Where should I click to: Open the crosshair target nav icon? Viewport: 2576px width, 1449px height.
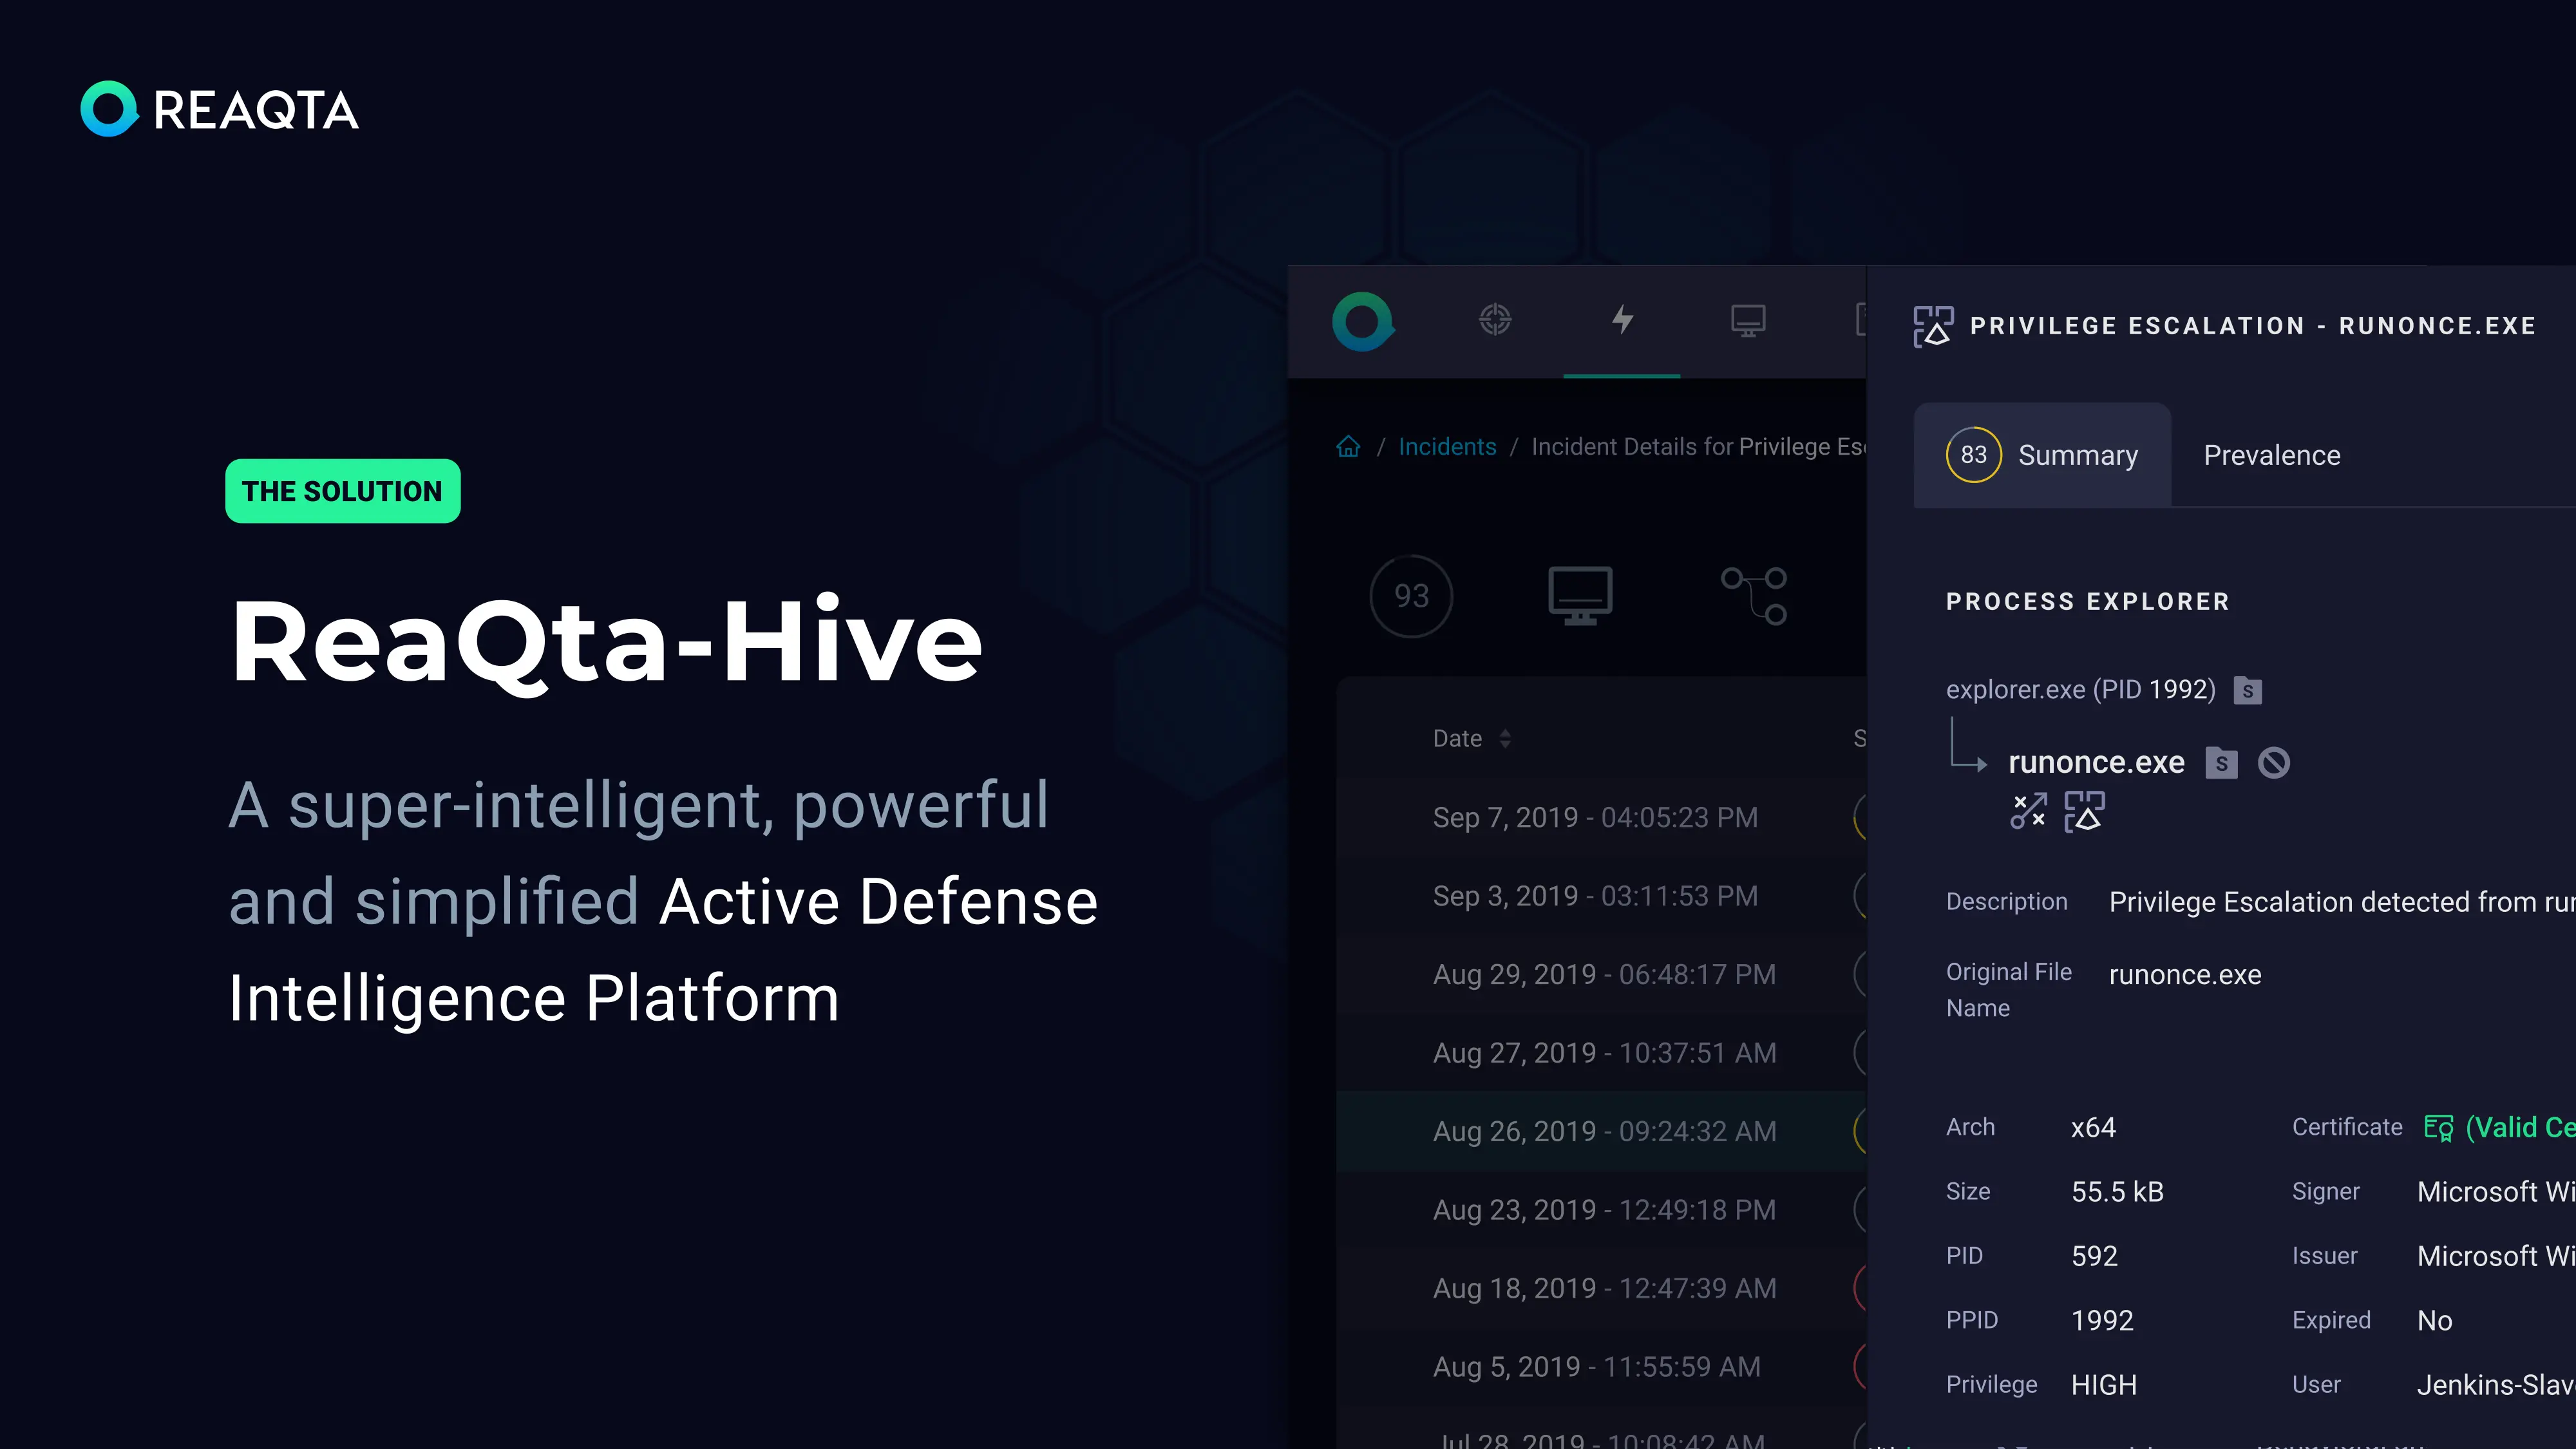[1495, 320]
